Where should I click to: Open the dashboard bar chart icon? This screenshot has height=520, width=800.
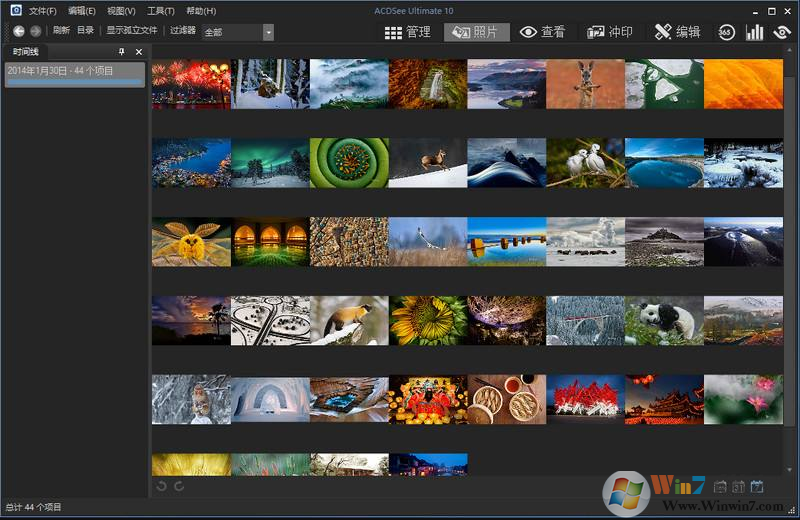tap(754, 32)
